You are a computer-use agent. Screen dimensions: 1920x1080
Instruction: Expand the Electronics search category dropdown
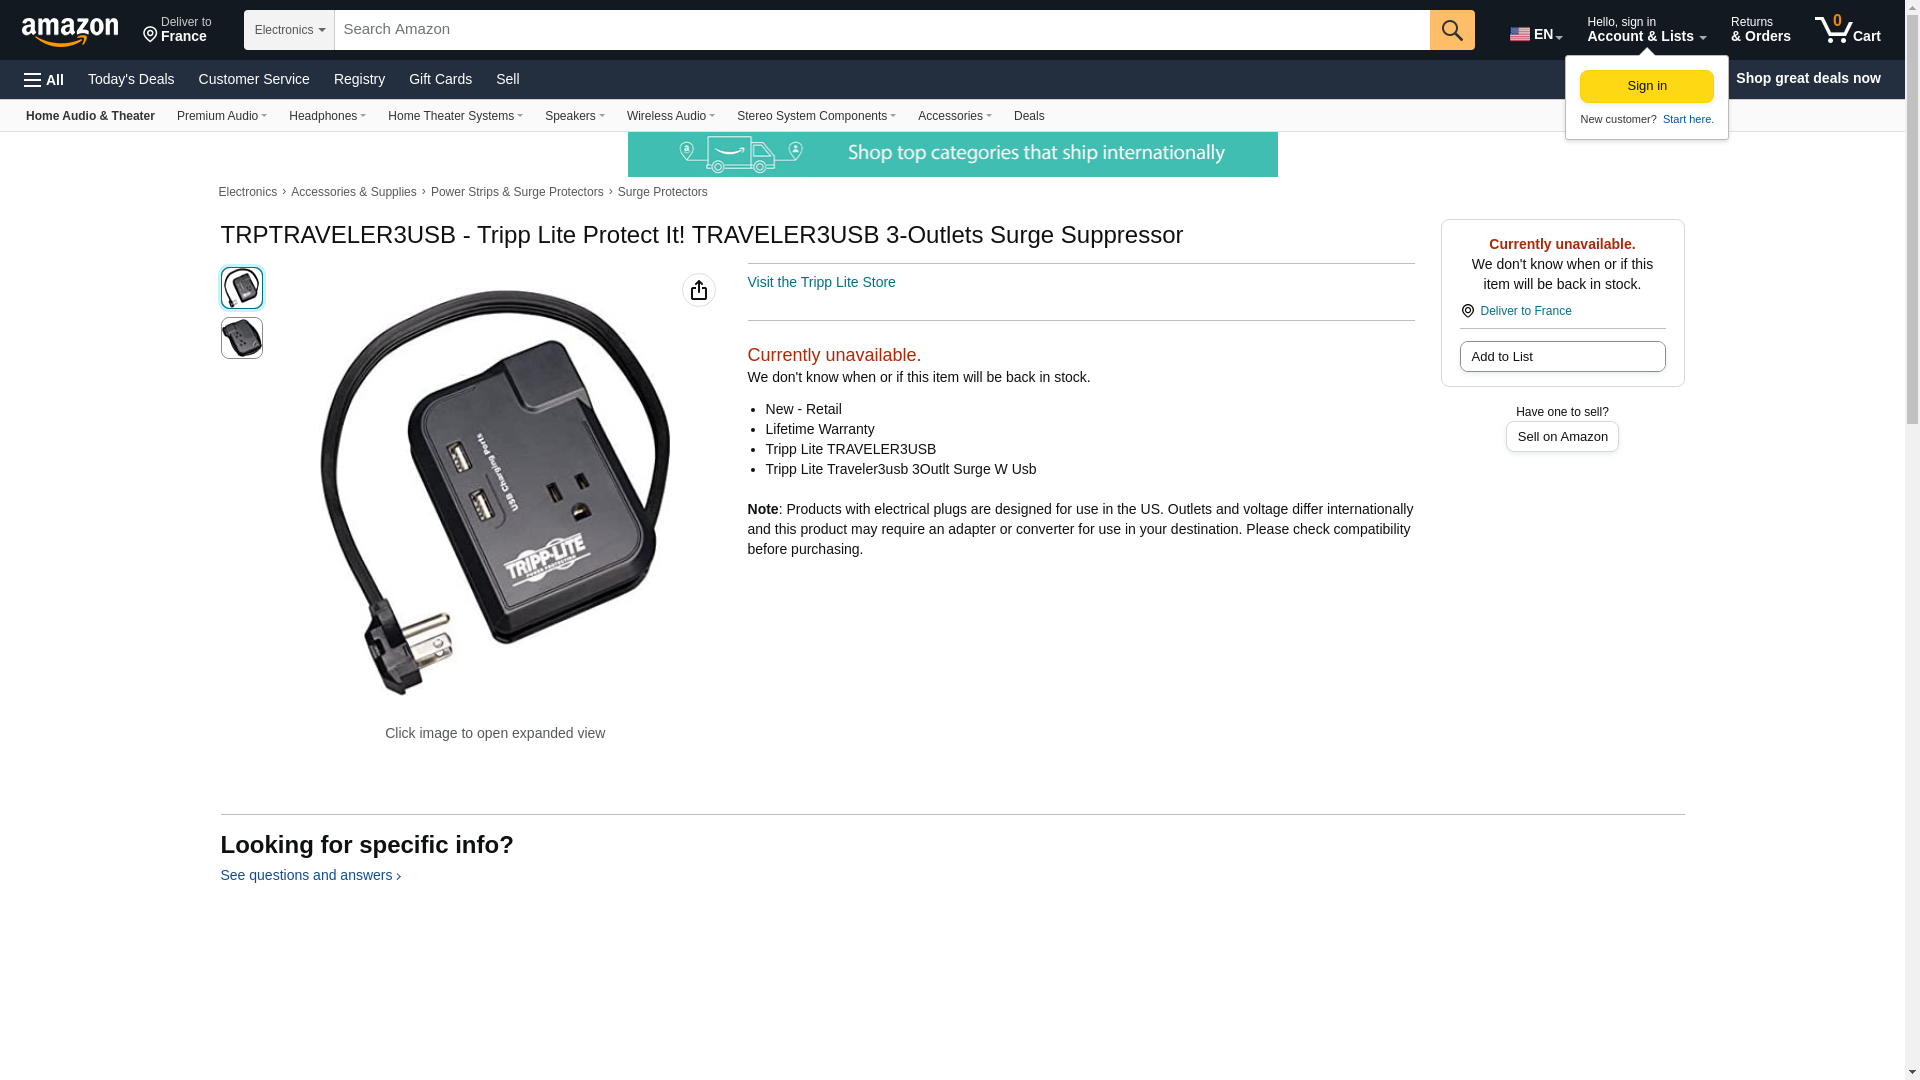[289, 30]
